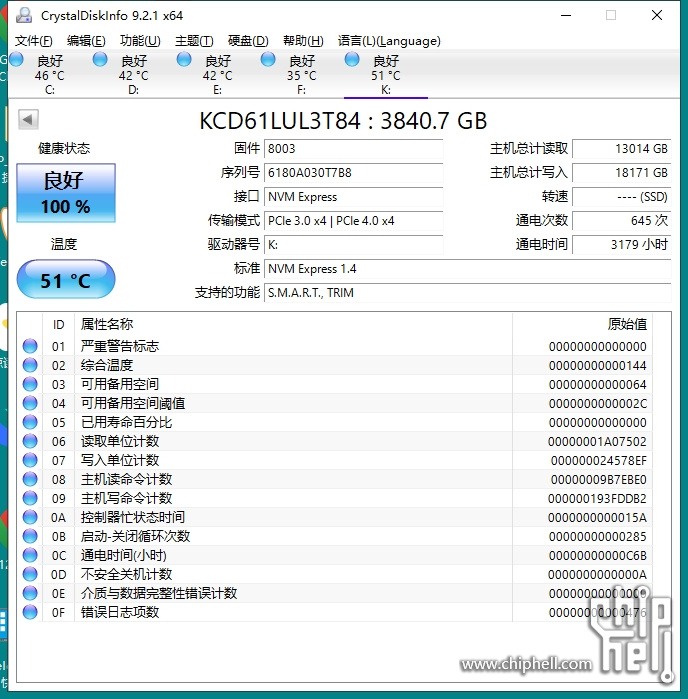Screen dimensions: 688x699
Task: Click the 通电次数 value 645 次
Action: coord(622,221)
